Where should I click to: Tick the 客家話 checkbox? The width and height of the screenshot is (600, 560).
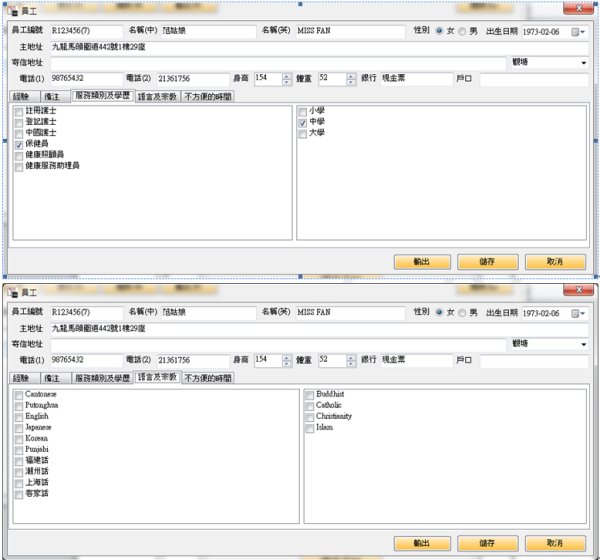pyautogui.click(x=19, y=495)
